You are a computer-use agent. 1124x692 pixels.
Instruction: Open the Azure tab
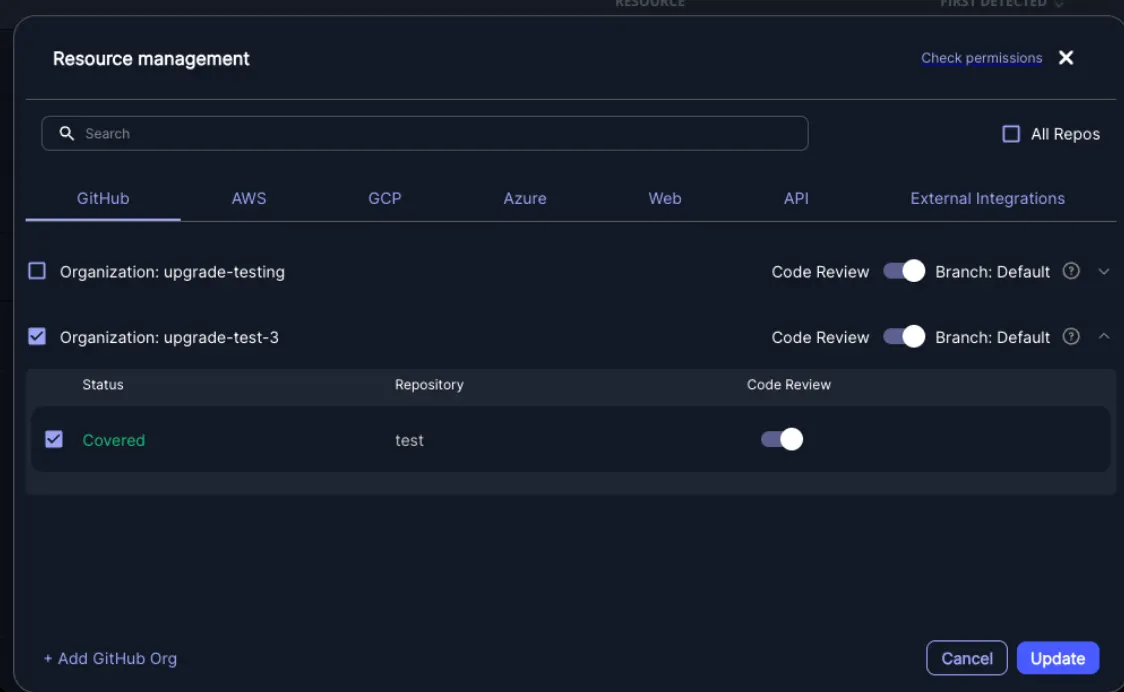pos(525,199)
